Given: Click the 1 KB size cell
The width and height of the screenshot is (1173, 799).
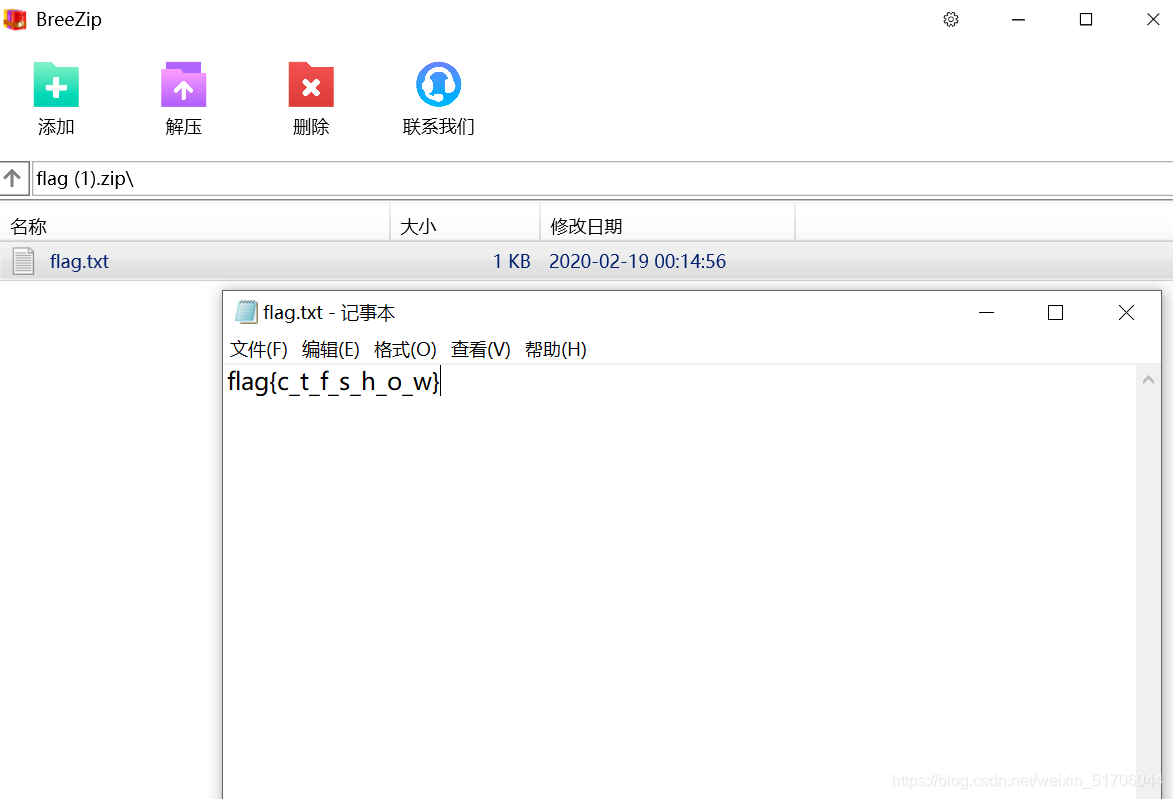Looking at the screenshot, I should (512, 261).
